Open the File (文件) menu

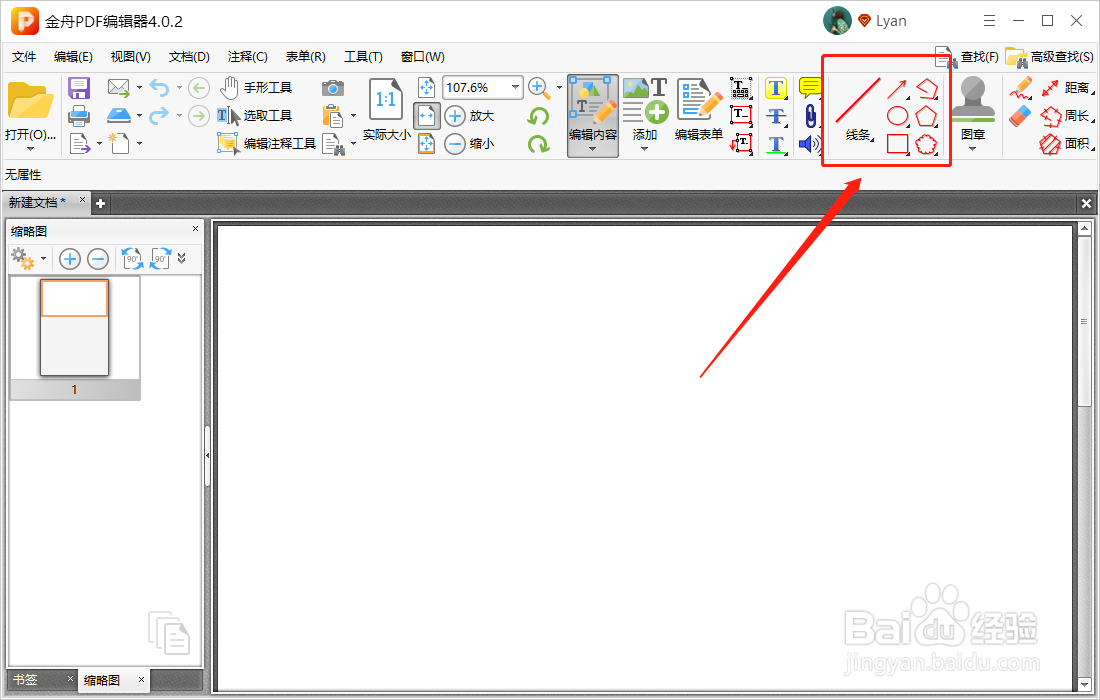click(x=24, y=57)
